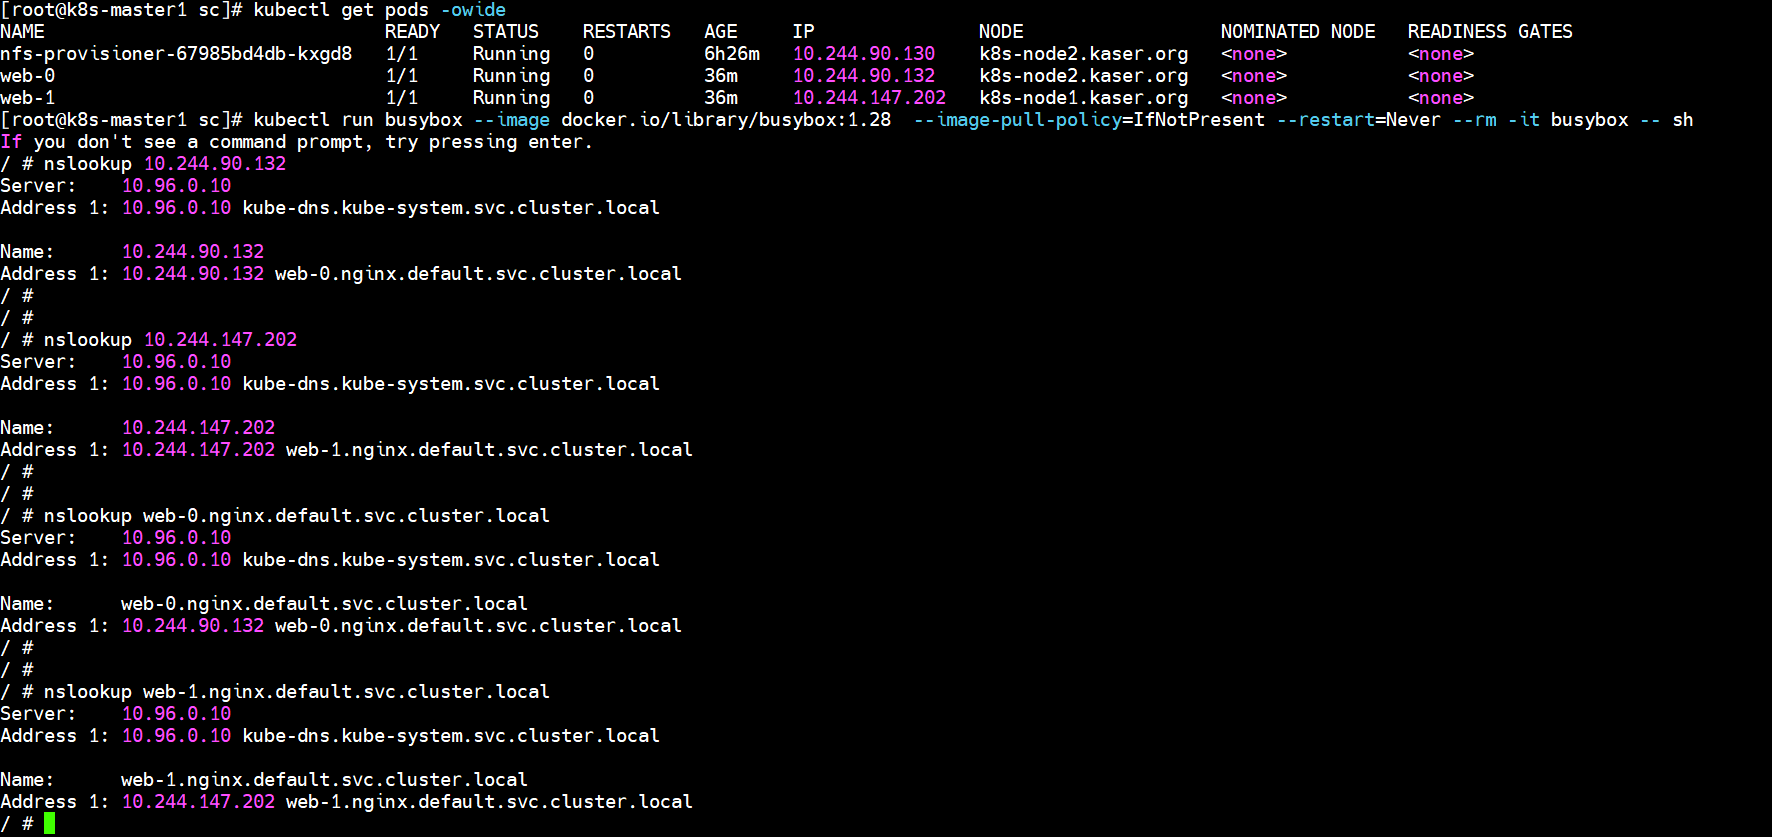Click the command 'nslookup web-0.nginx.default.svc.cluster.local'
Screen dimensions: 1772x837
coord(297,516)
